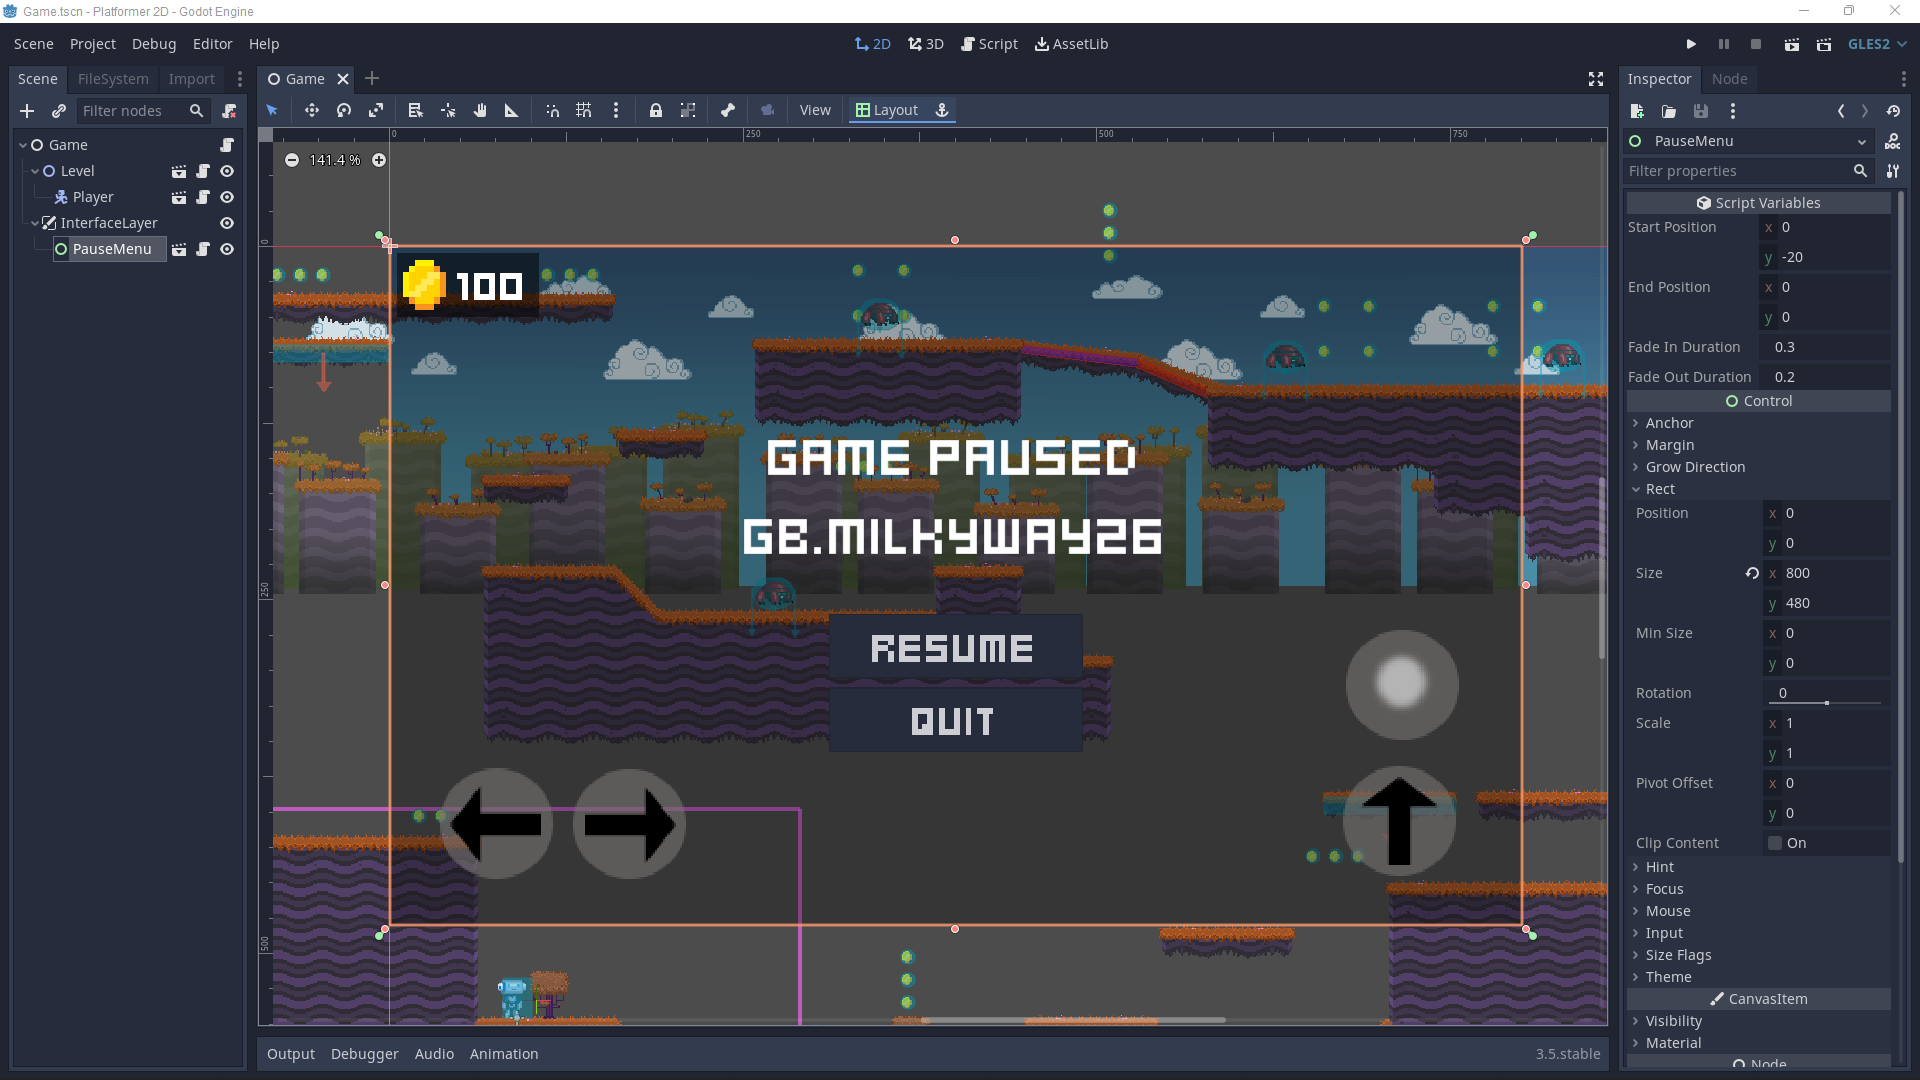Activate the Rotate Mode tool

[x=344, y=111]
